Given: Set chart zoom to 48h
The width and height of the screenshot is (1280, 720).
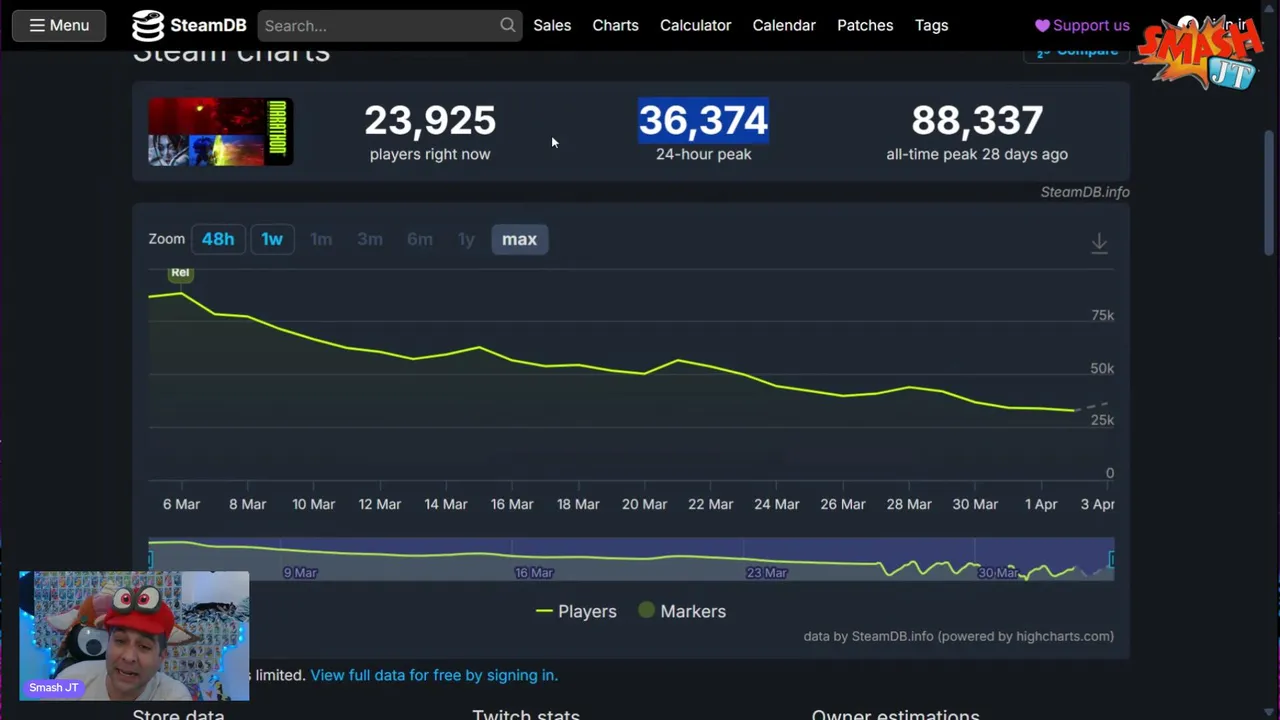Looking at the screenshot, I should click(218, 239).
